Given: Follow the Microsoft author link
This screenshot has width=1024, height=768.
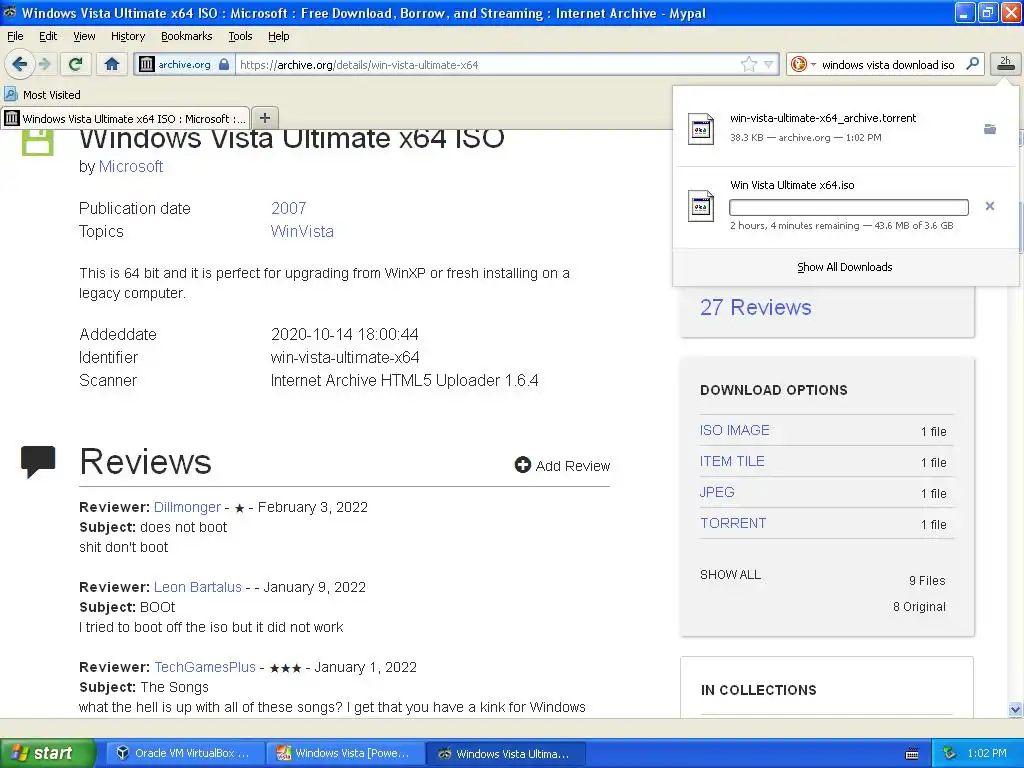Looking at the screenshot, I should point(131,167).
